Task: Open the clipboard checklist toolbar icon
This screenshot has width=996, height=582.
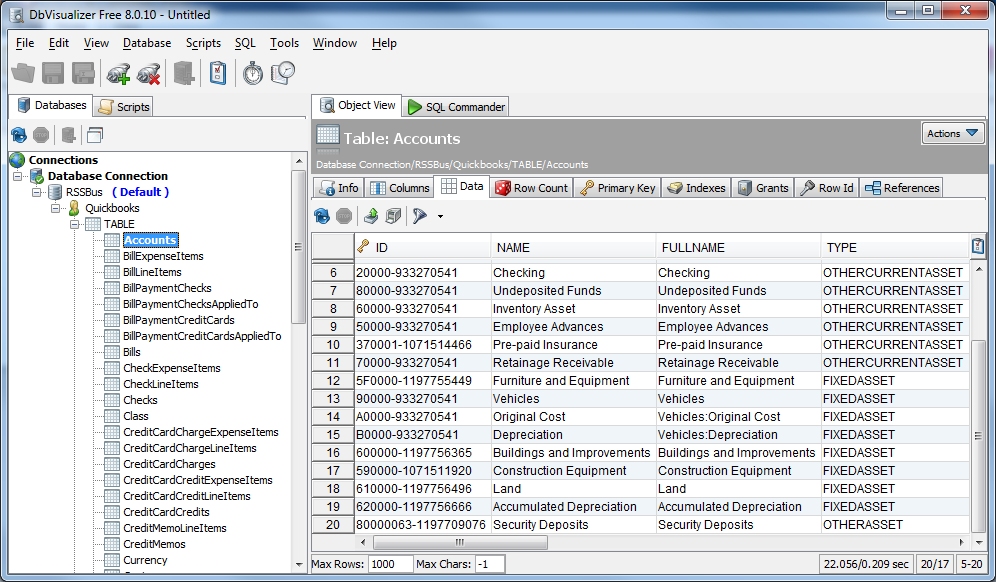Action: click(x=218, y=73)
